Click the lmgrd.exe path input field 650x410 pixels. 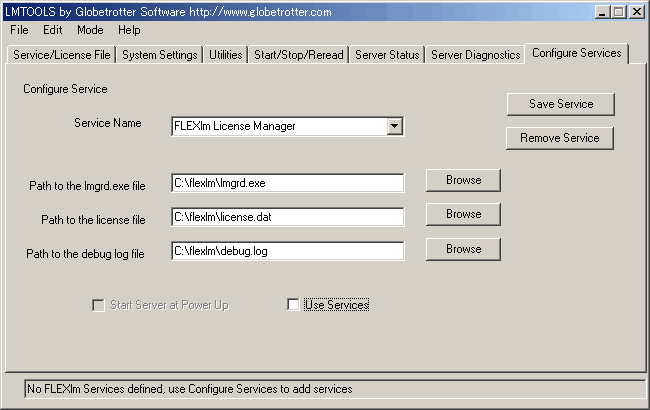pos(288,183)
